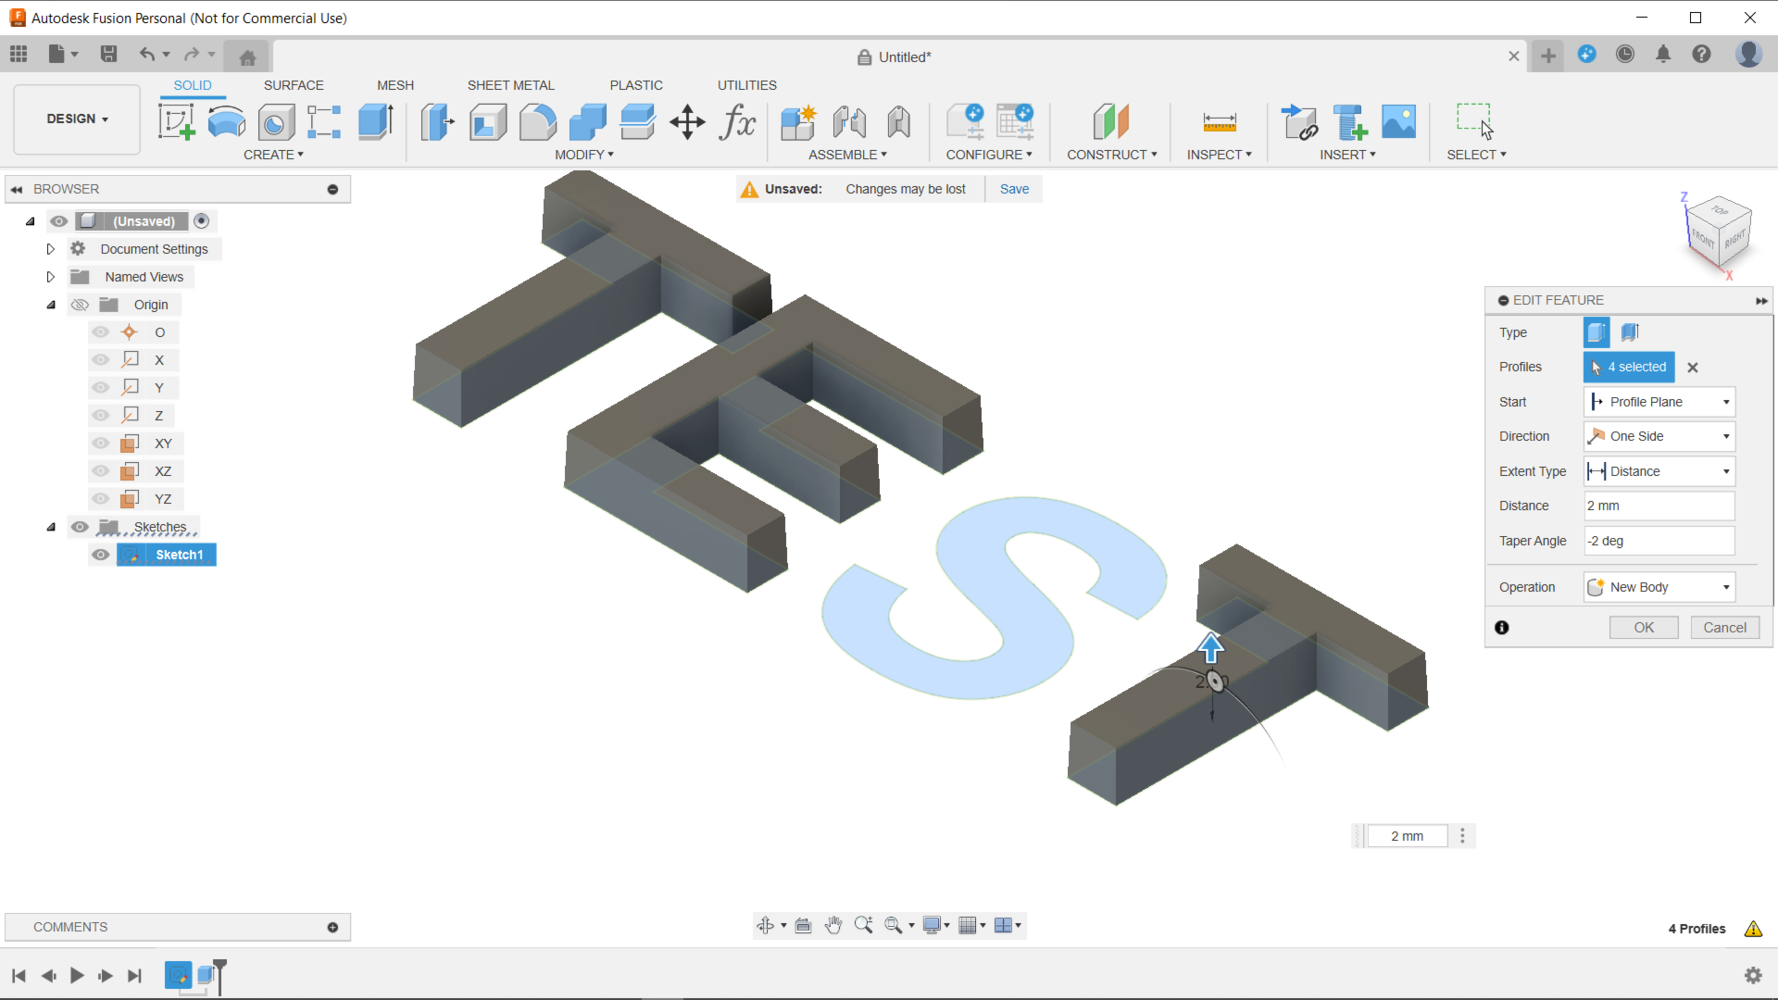The image size is (1778, 1000).
Task: Switch to the PLASTIC tab
Action: [636, 85]
